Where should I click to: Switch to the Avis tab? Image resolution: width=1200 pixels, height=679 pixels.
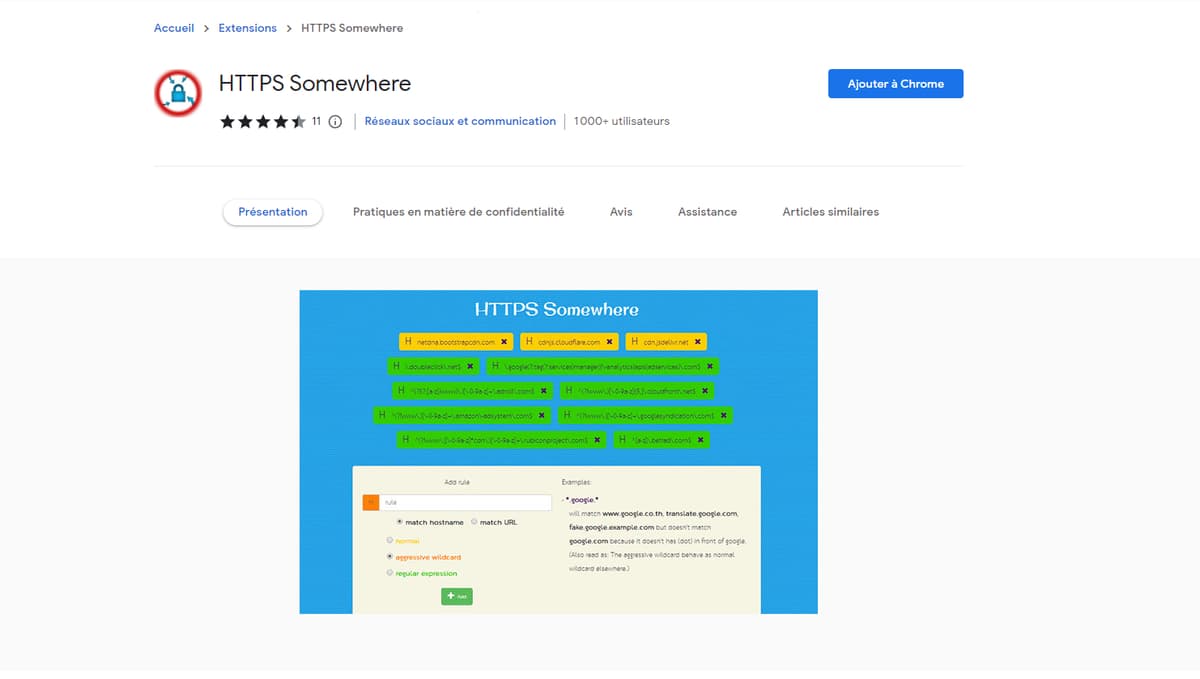[x=621, y=212]
